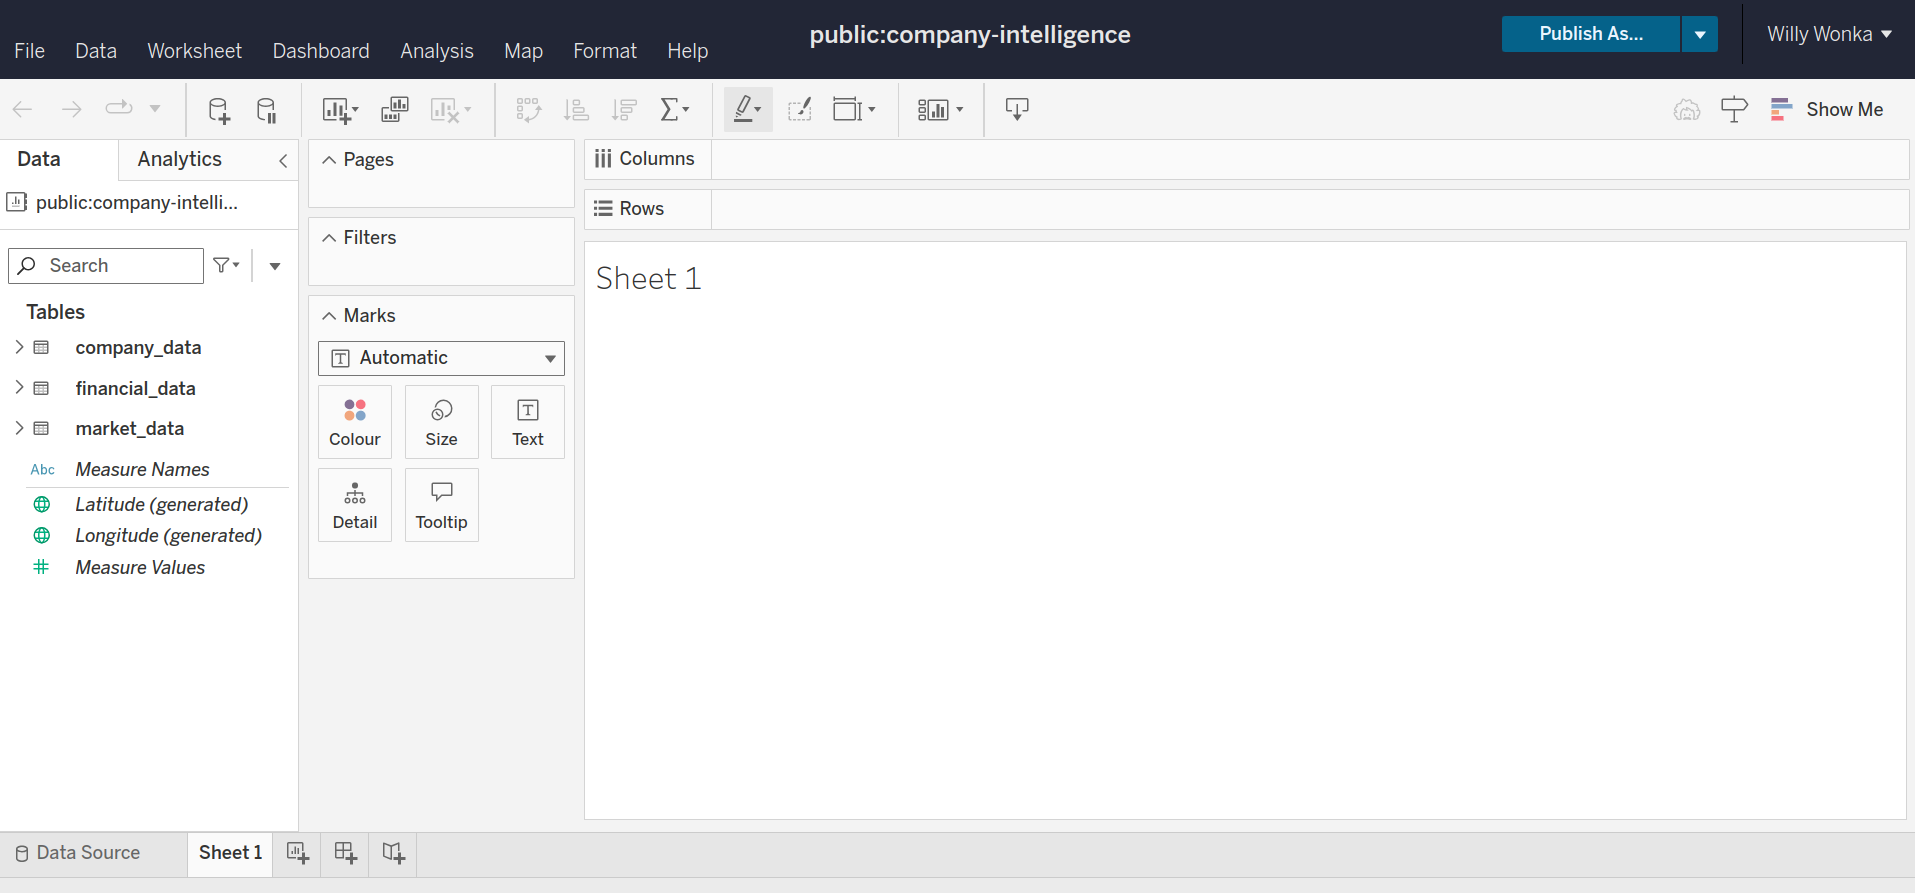Open the Help menu
The height and width of the screenshot is (893, 1915).
pyautogui.click(x=688, y=51)
